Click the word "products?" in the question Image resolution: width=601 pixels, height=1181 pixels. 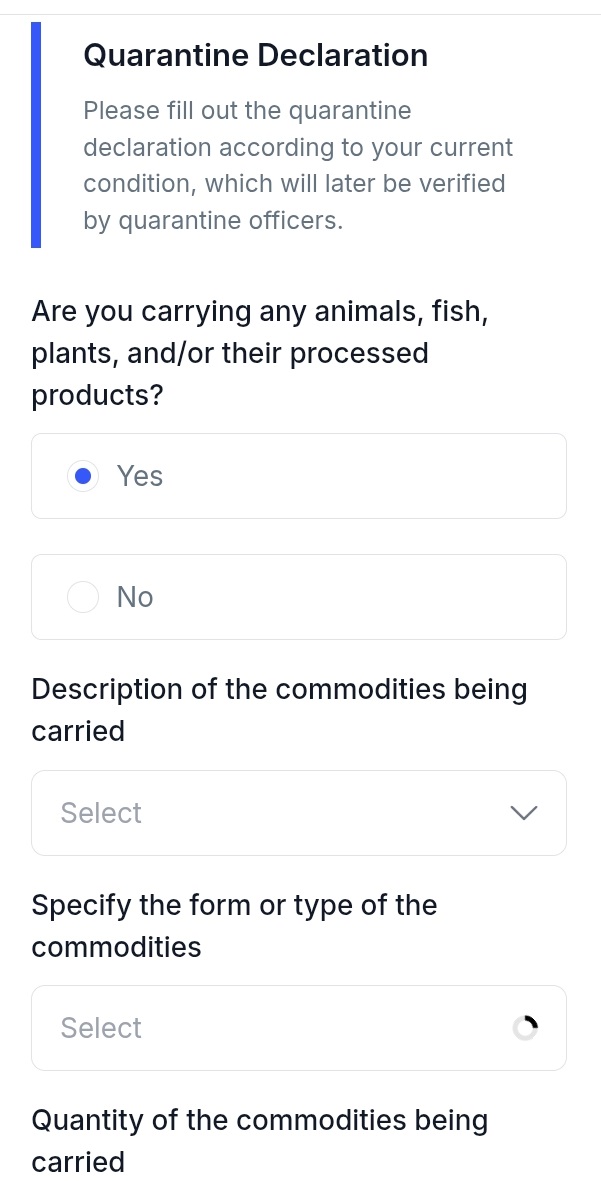point(97,396)
